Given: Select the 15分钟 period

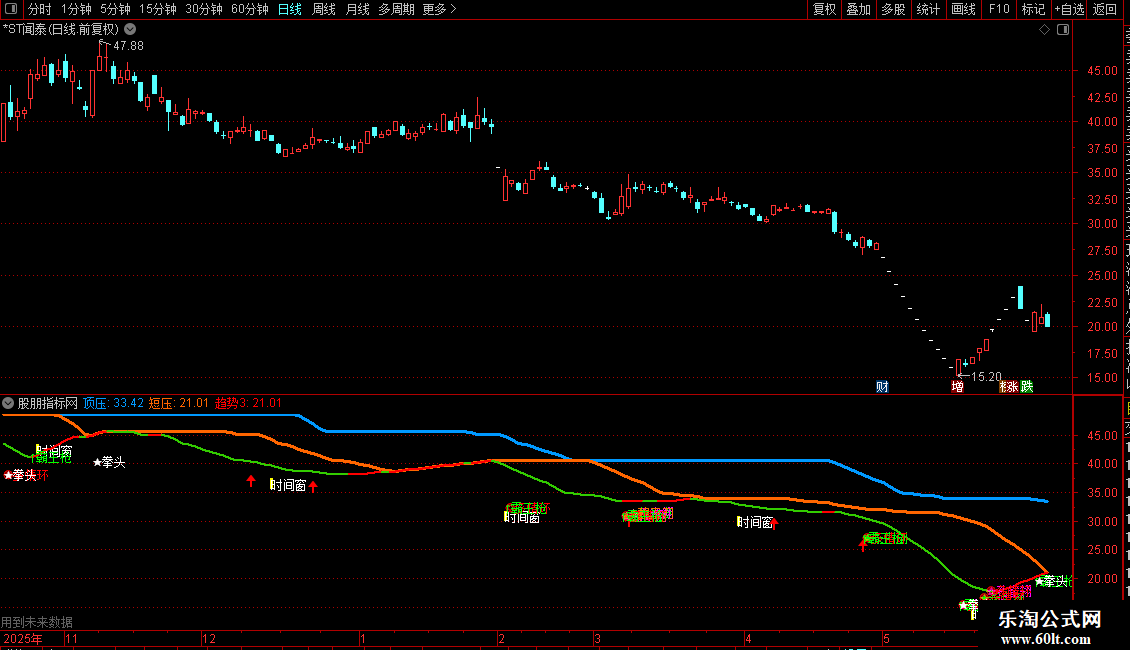Looking at the screenshot, I should point(157,9).
